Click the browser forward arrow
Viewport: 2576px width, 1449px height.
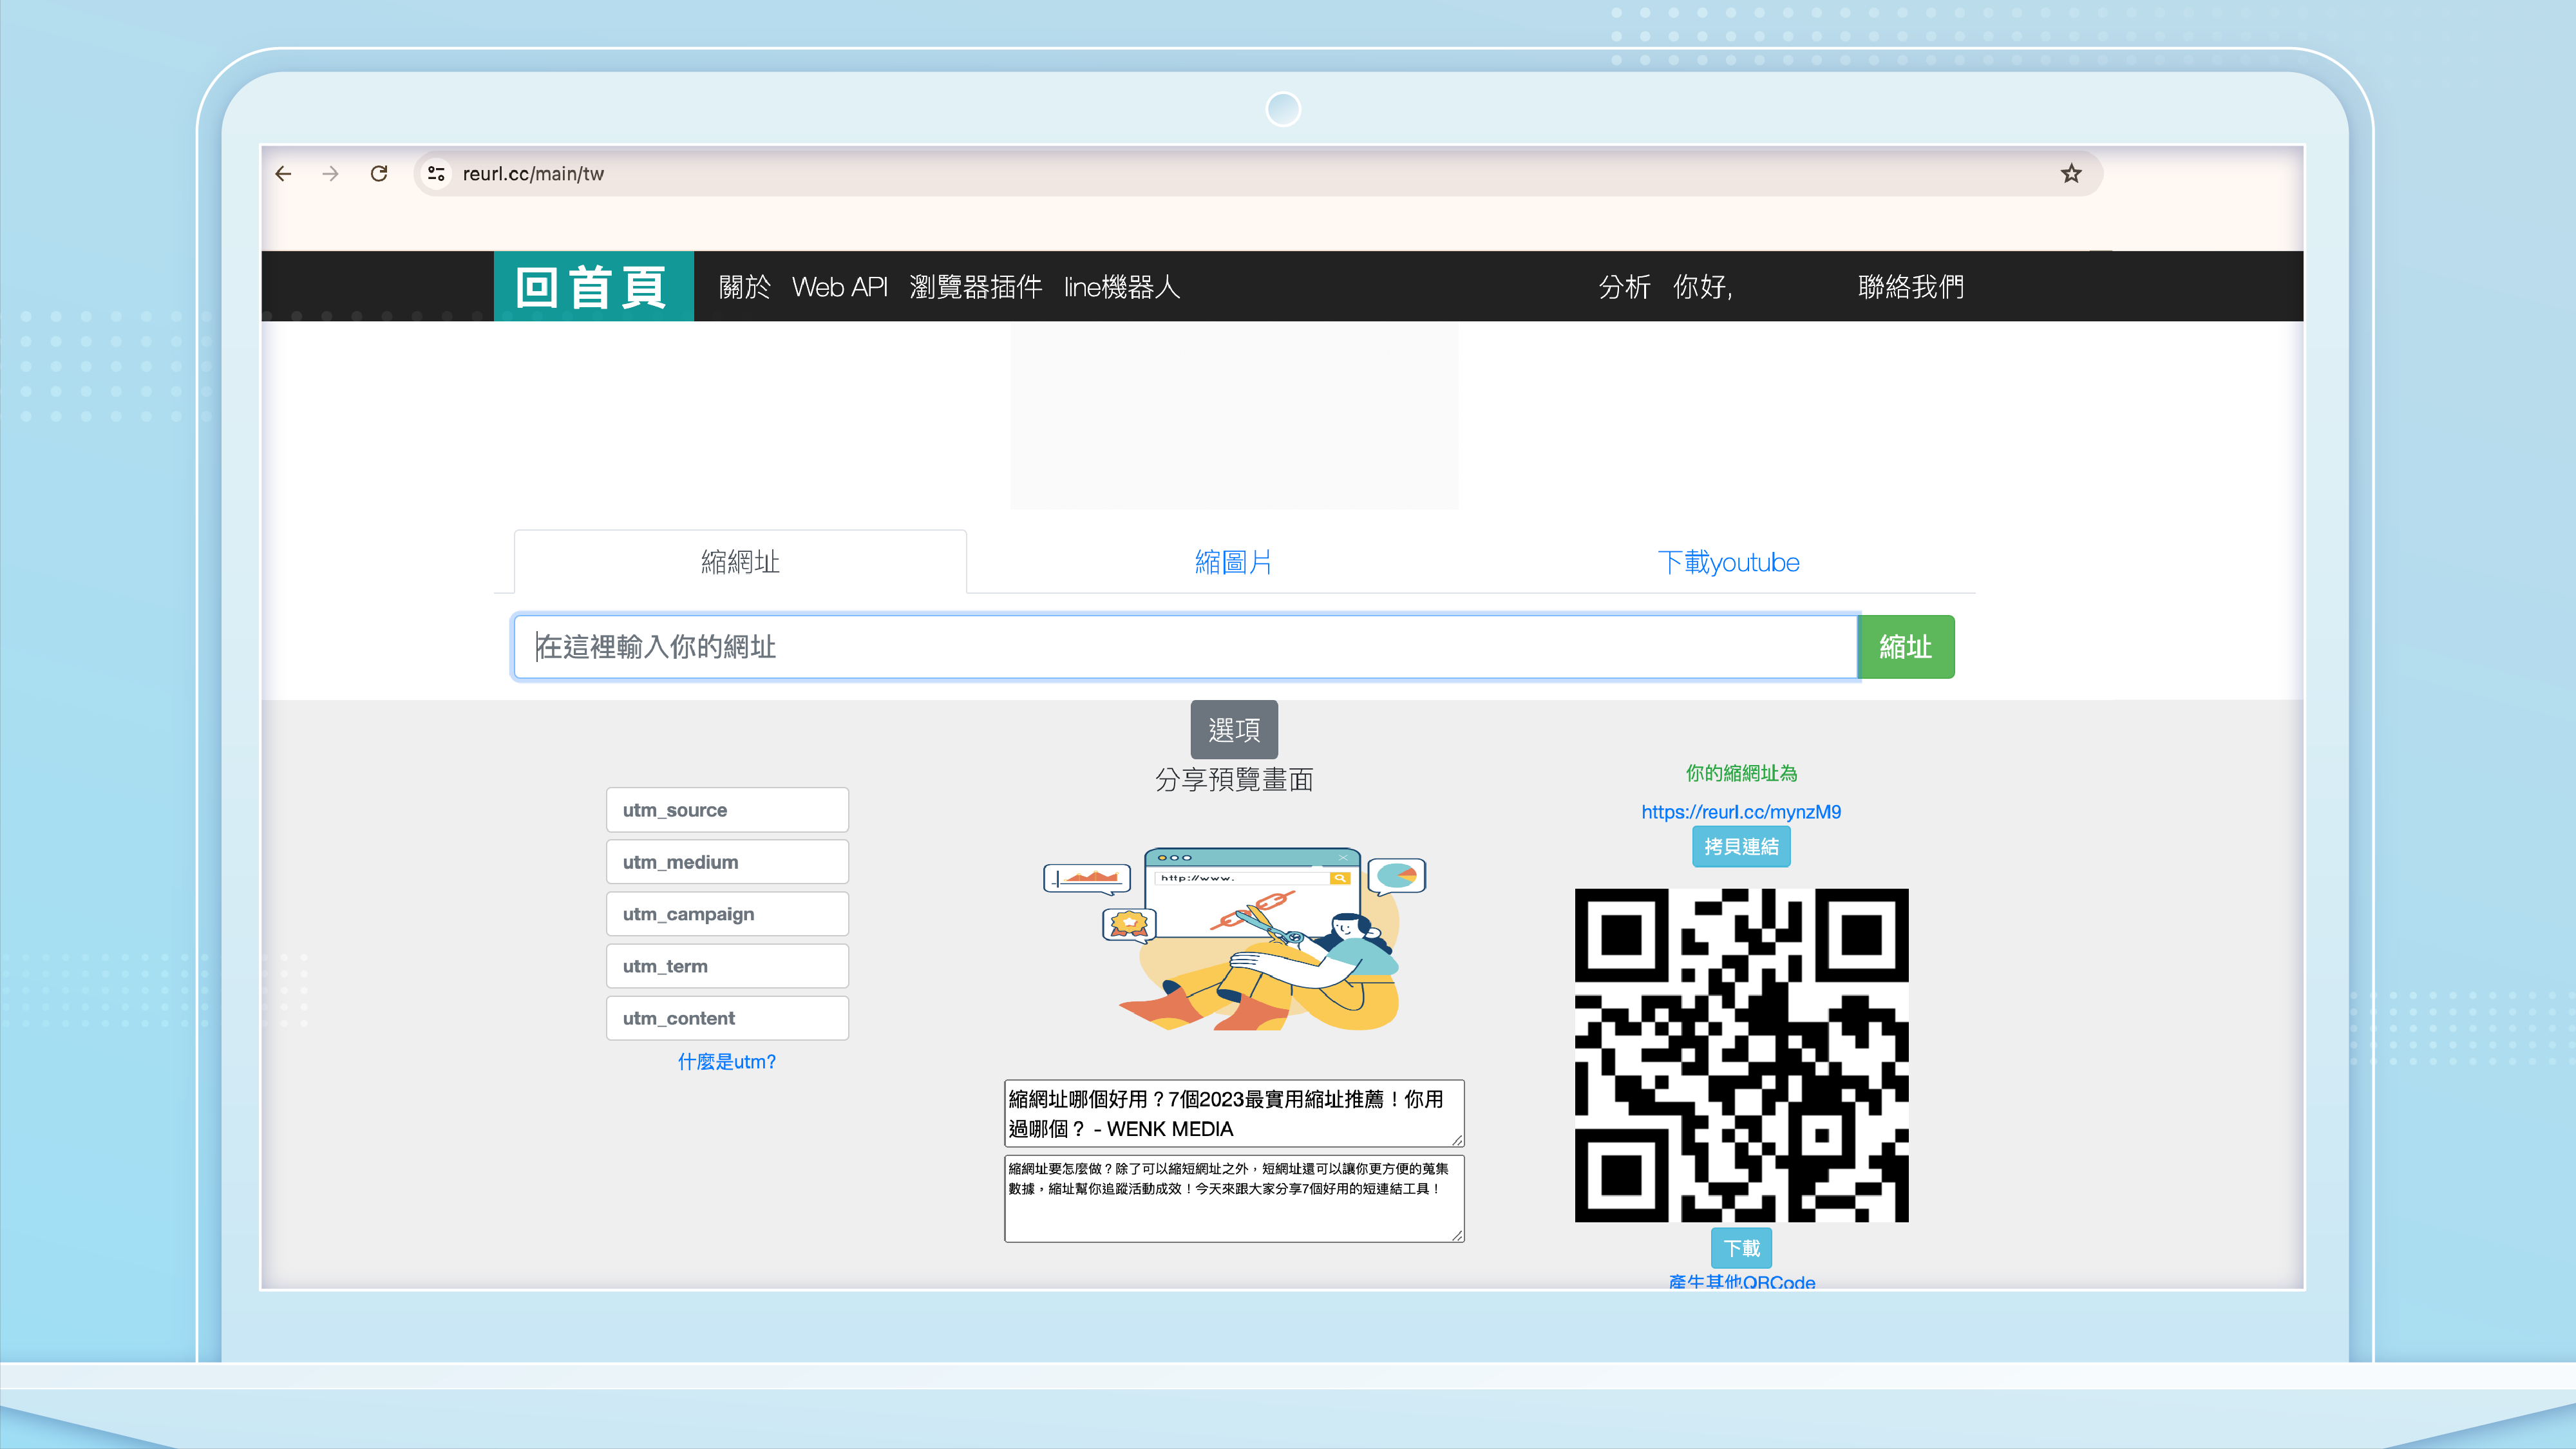click(x=331, y=173)
